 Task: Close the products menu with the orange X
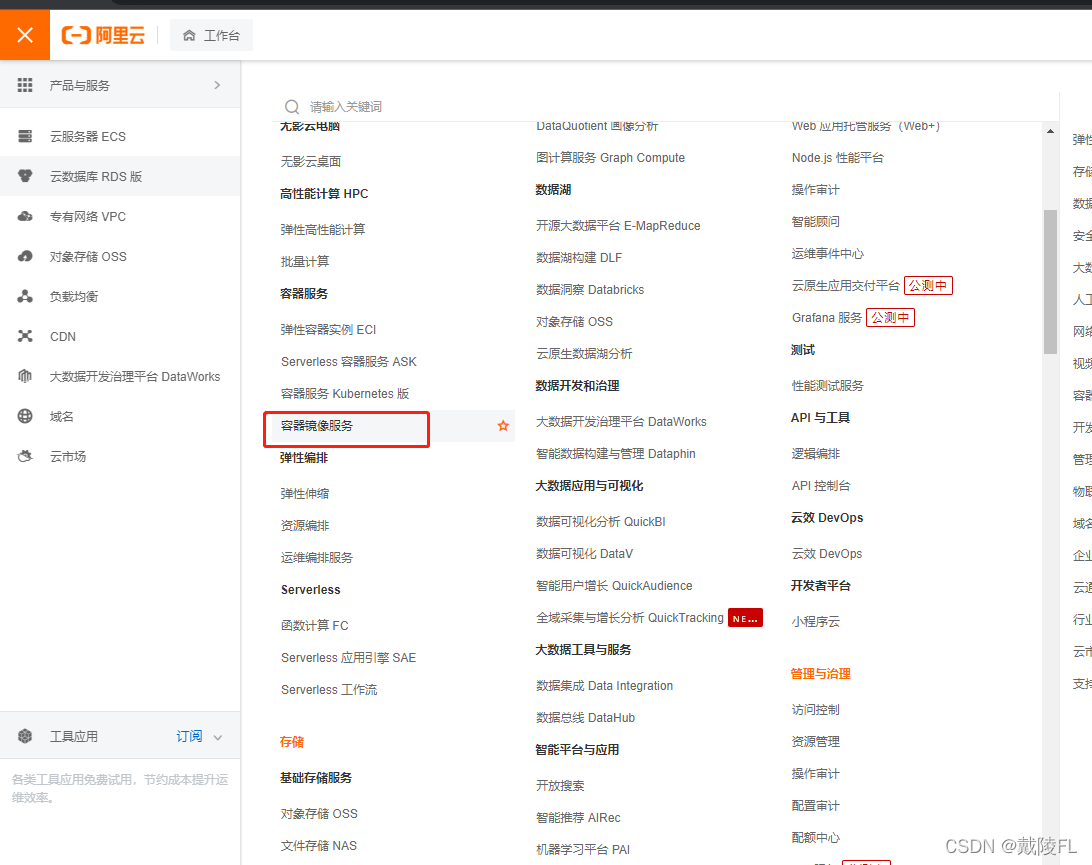coord(25,35)
